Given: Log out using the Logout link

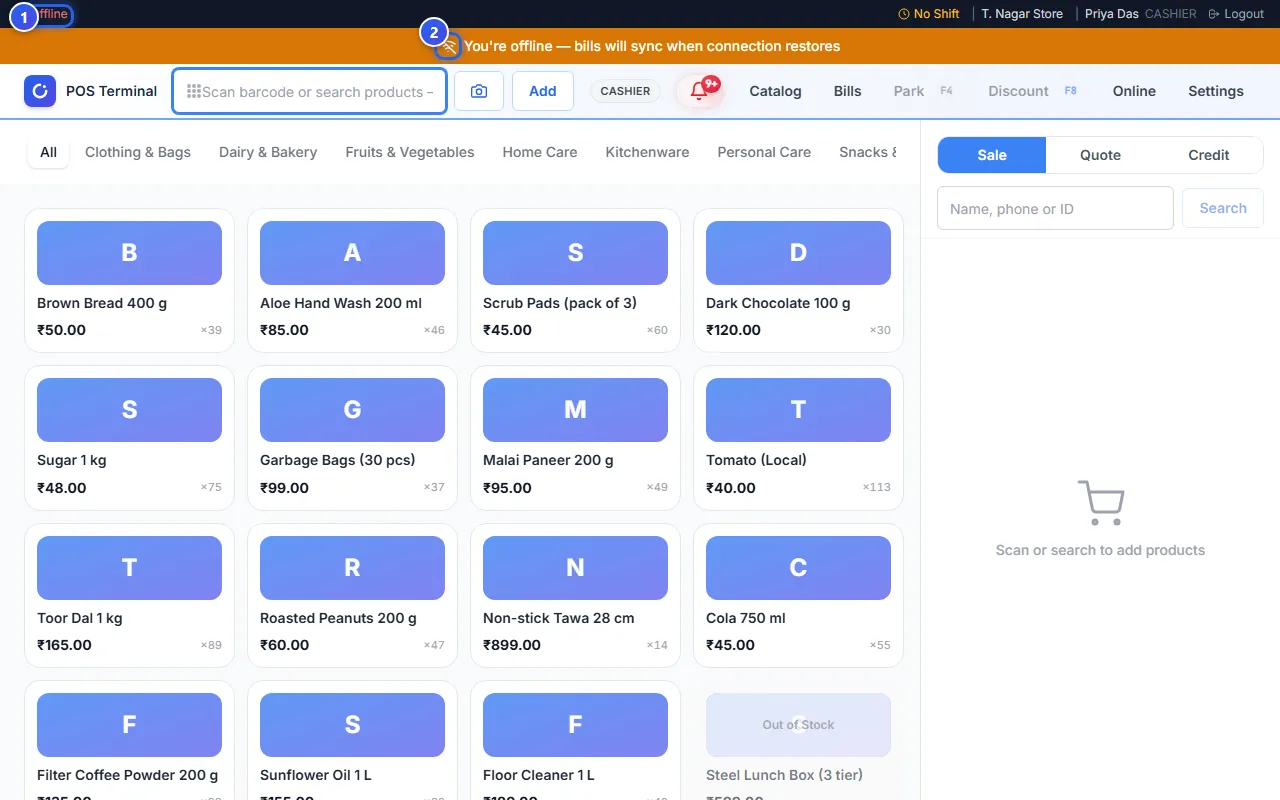Looking at the screenshot, I should pos(1236,14).
